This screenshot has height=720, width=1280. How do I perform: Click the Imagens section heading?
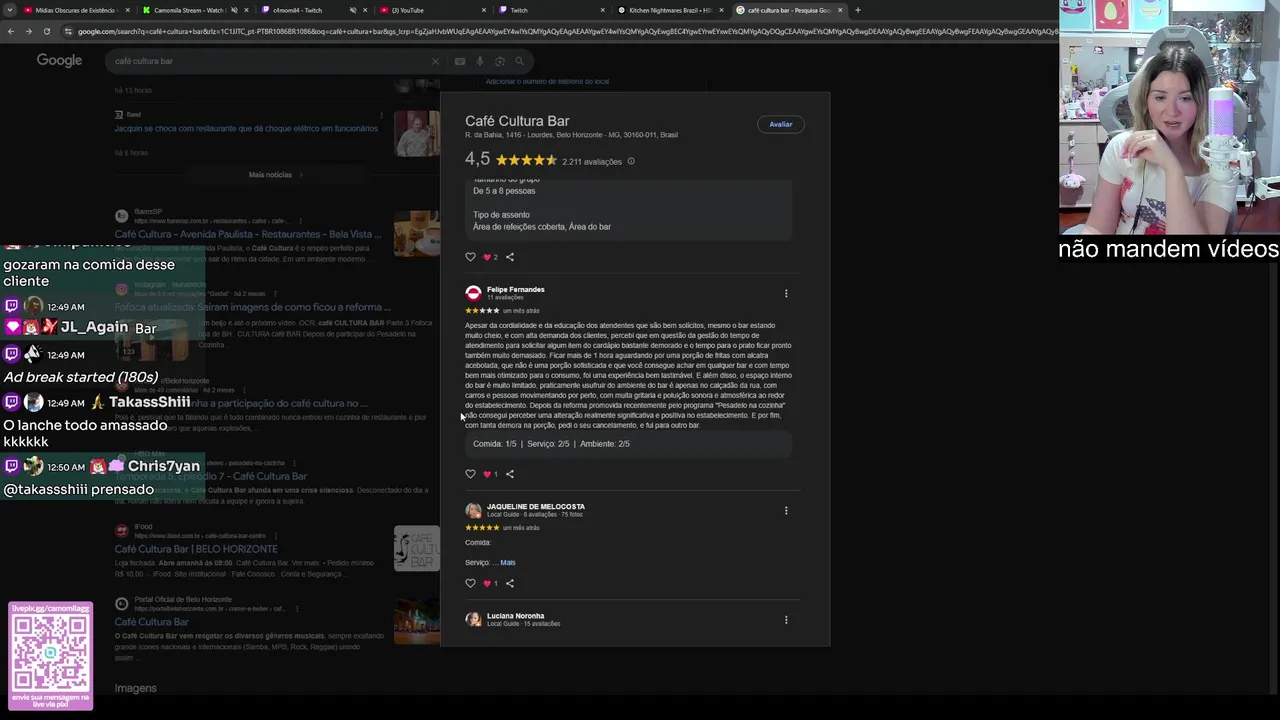(135, 688)
